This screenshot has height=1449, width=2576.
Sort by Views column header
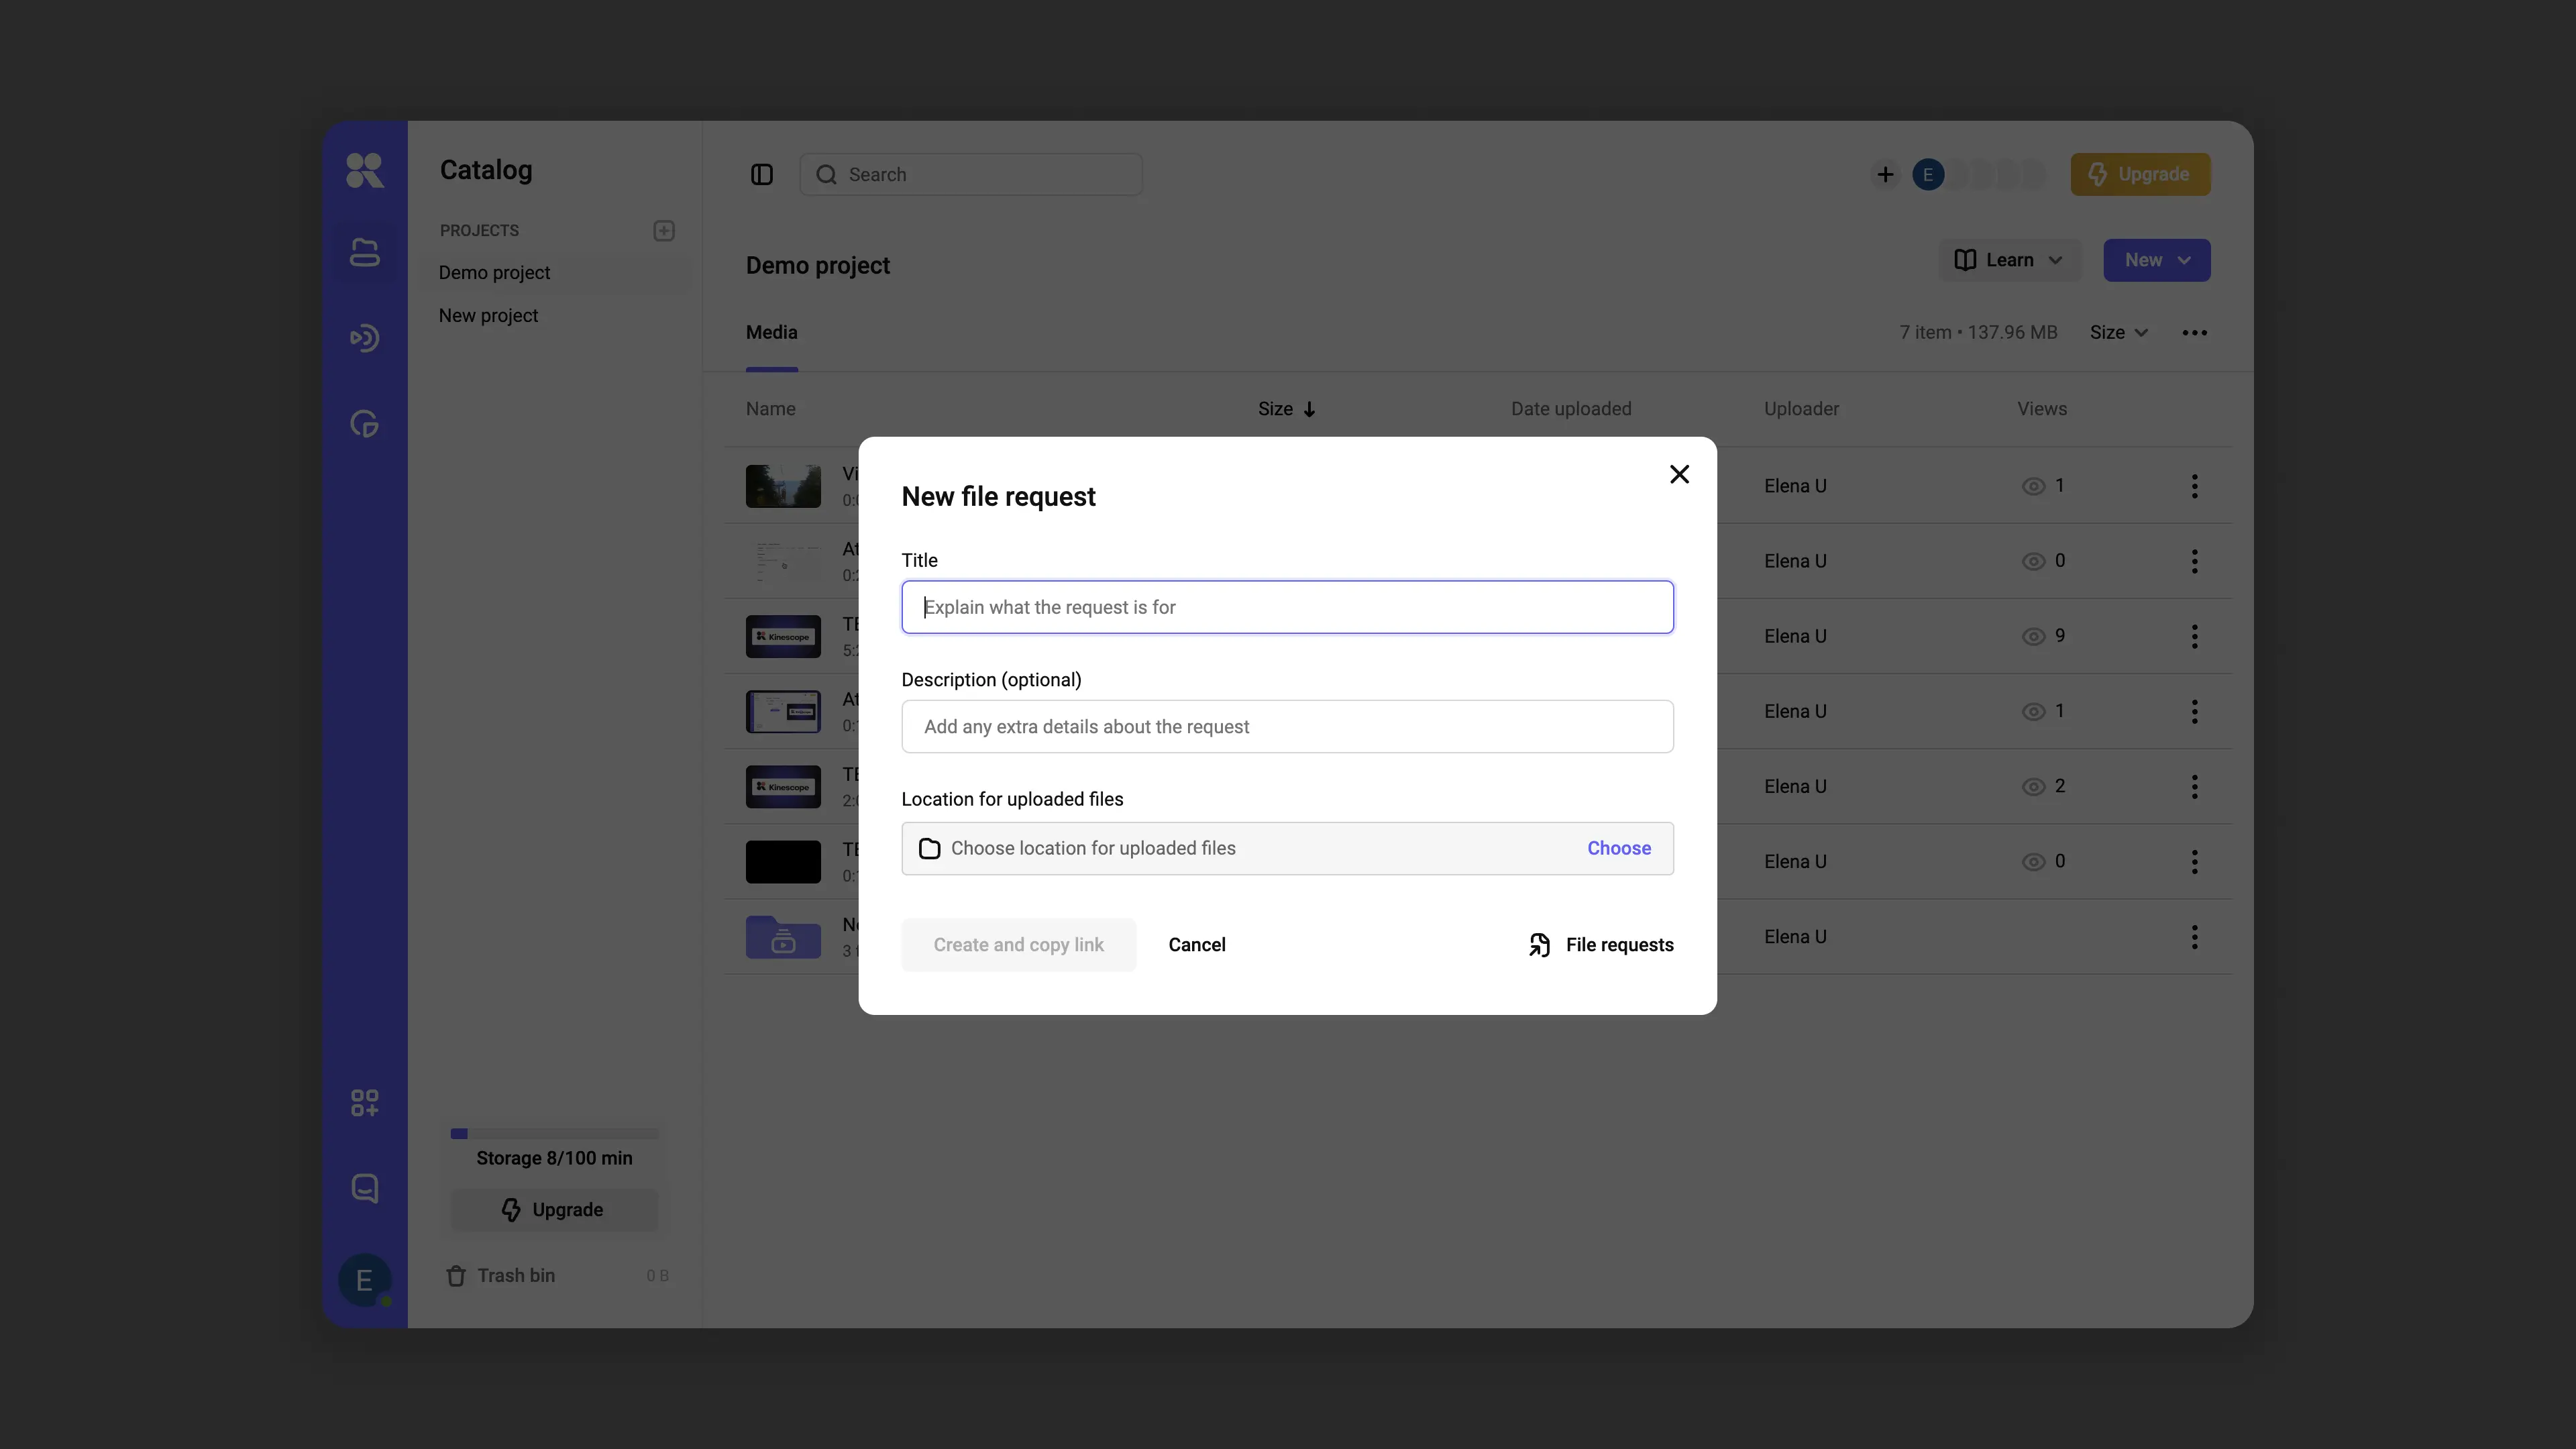tap(2041, 409)
